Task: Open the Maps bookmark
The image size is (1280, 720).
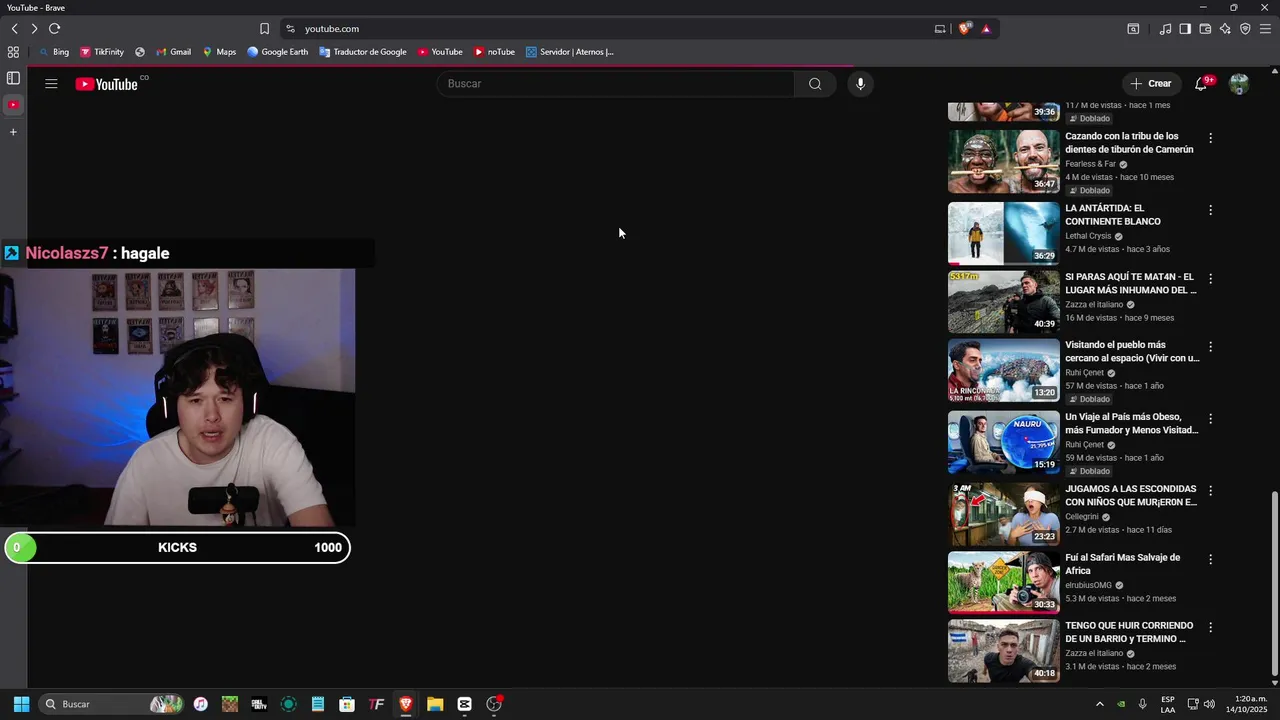Action: point(219,52)
